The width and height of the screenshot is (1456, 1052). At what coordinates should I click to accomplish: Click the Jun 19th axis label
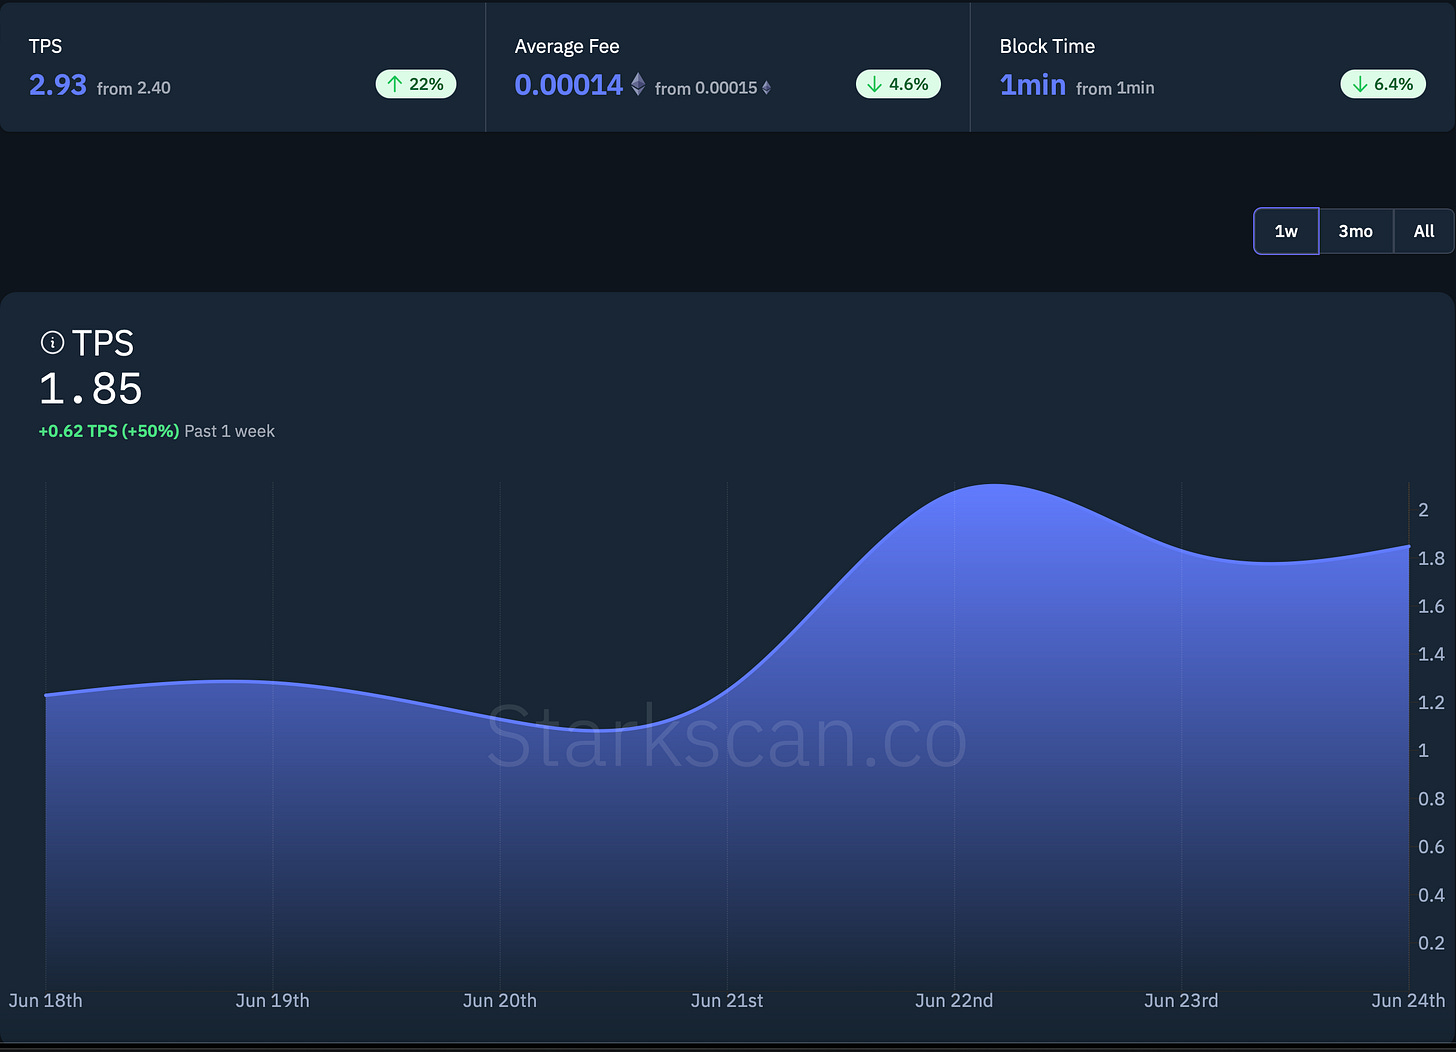click(x=273, y=1000)
